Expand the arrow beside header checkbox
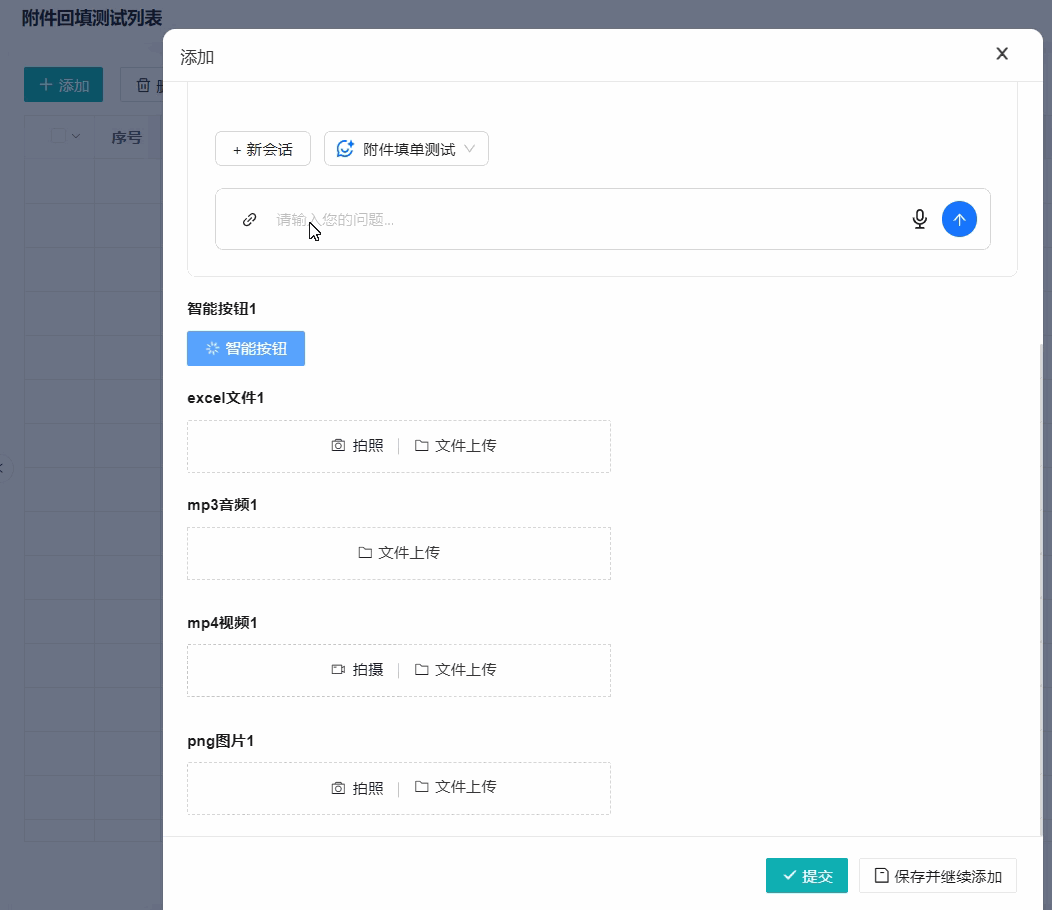Screen dimensions: 1052x910 [x=76, y=137]
